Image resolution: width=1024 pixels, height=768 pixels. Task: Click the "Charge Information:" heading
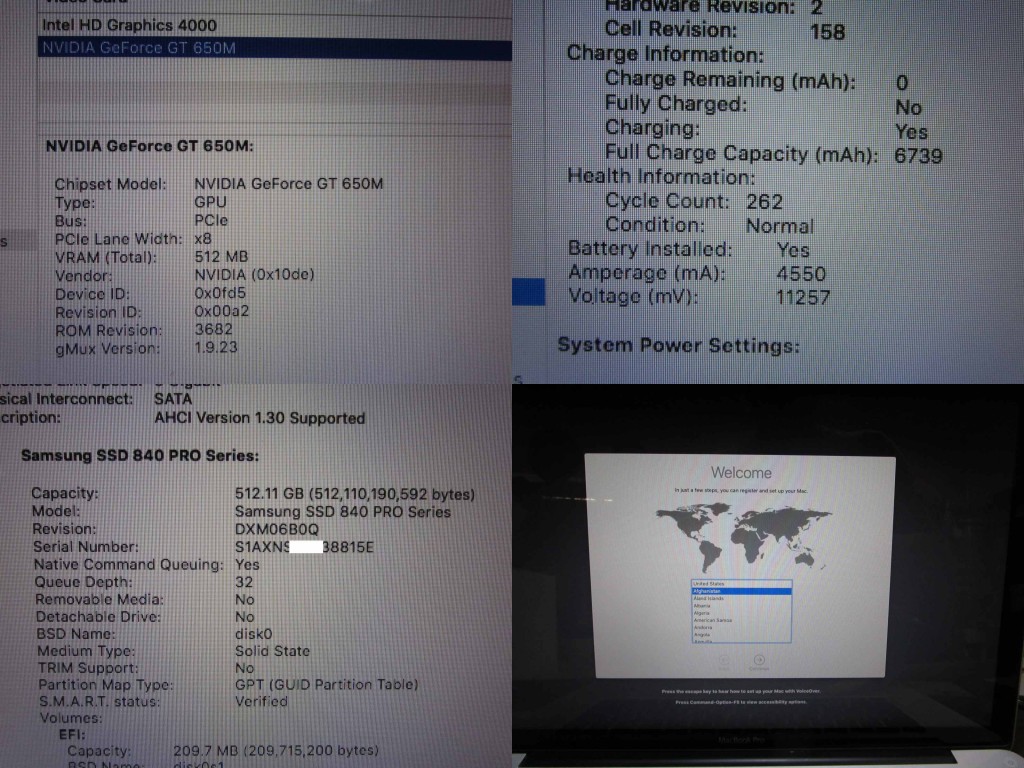pos(665,54)
